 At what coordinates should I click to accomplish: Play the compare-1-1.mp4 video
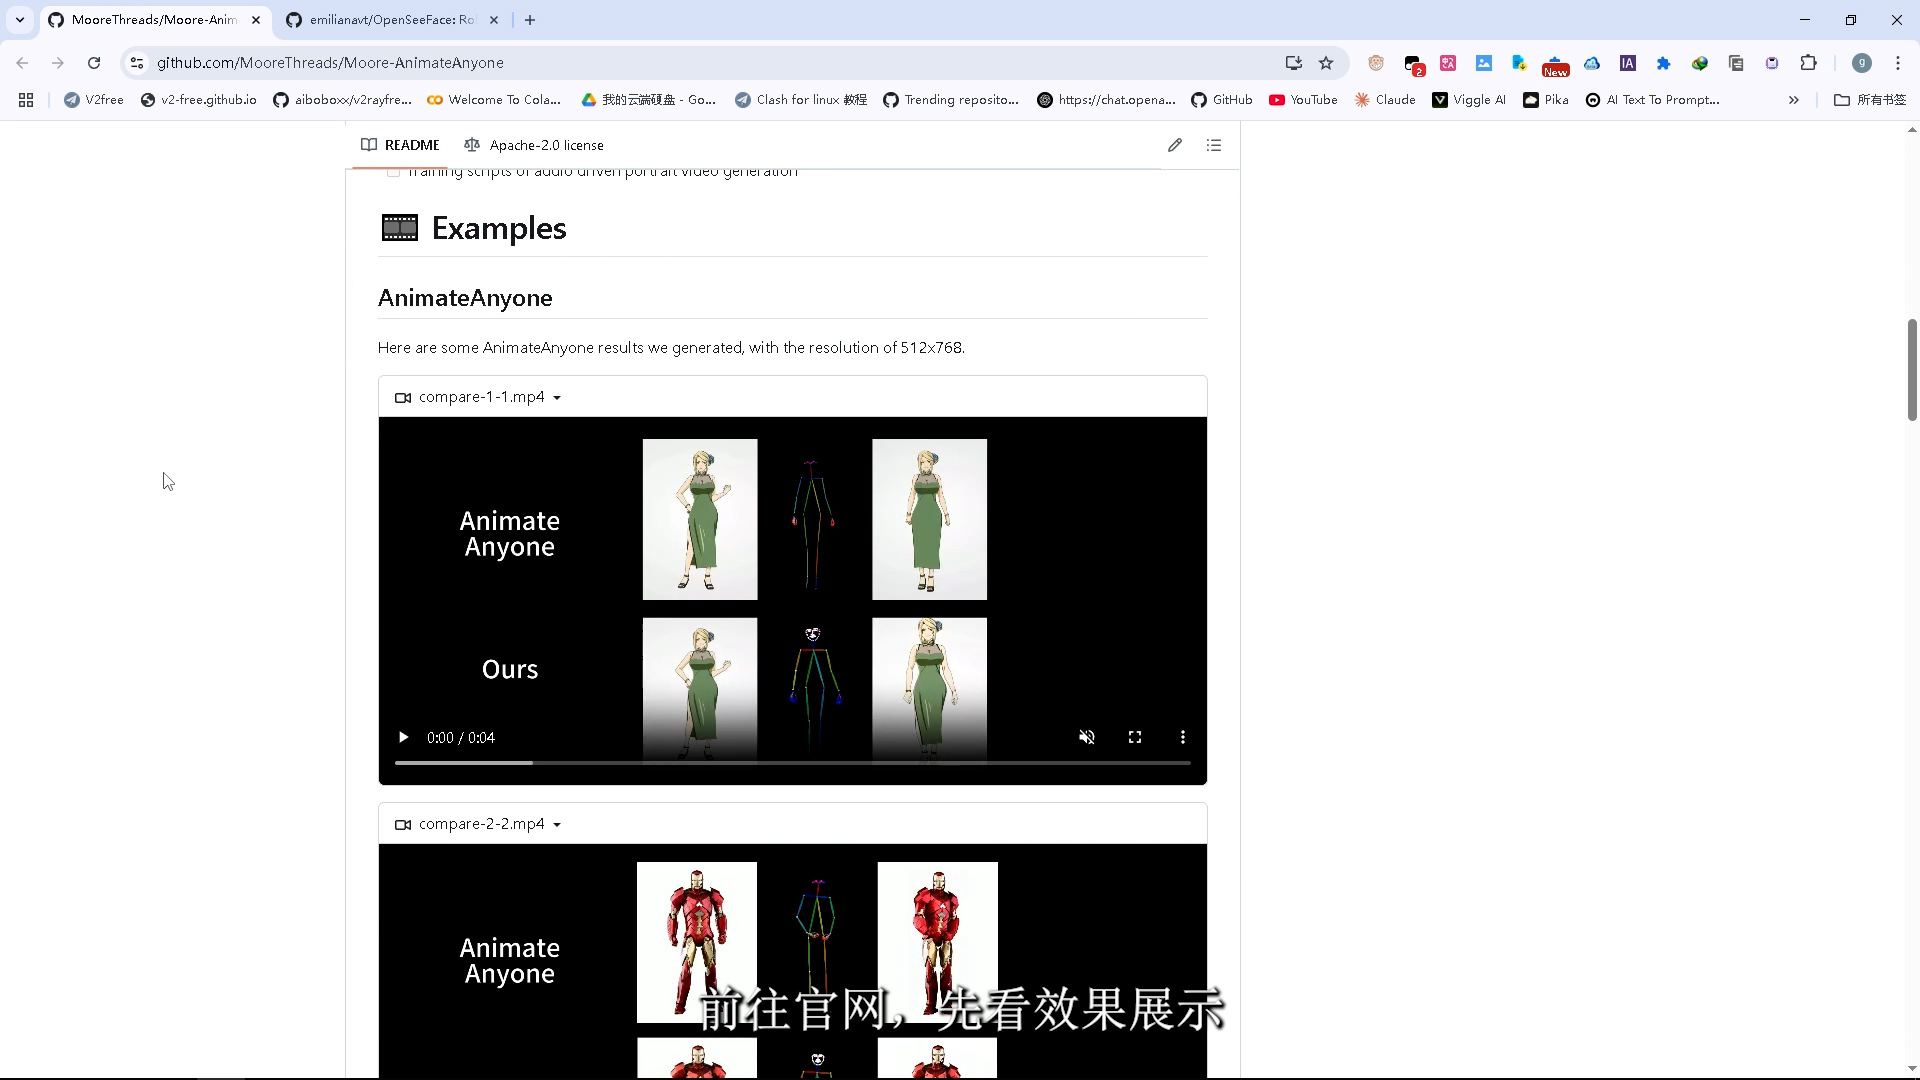click(x=403, y=737)
